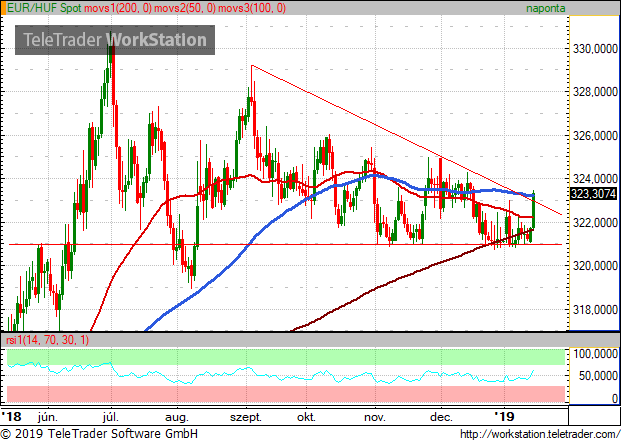Click the naponta interval label

[x=545, y=8]
